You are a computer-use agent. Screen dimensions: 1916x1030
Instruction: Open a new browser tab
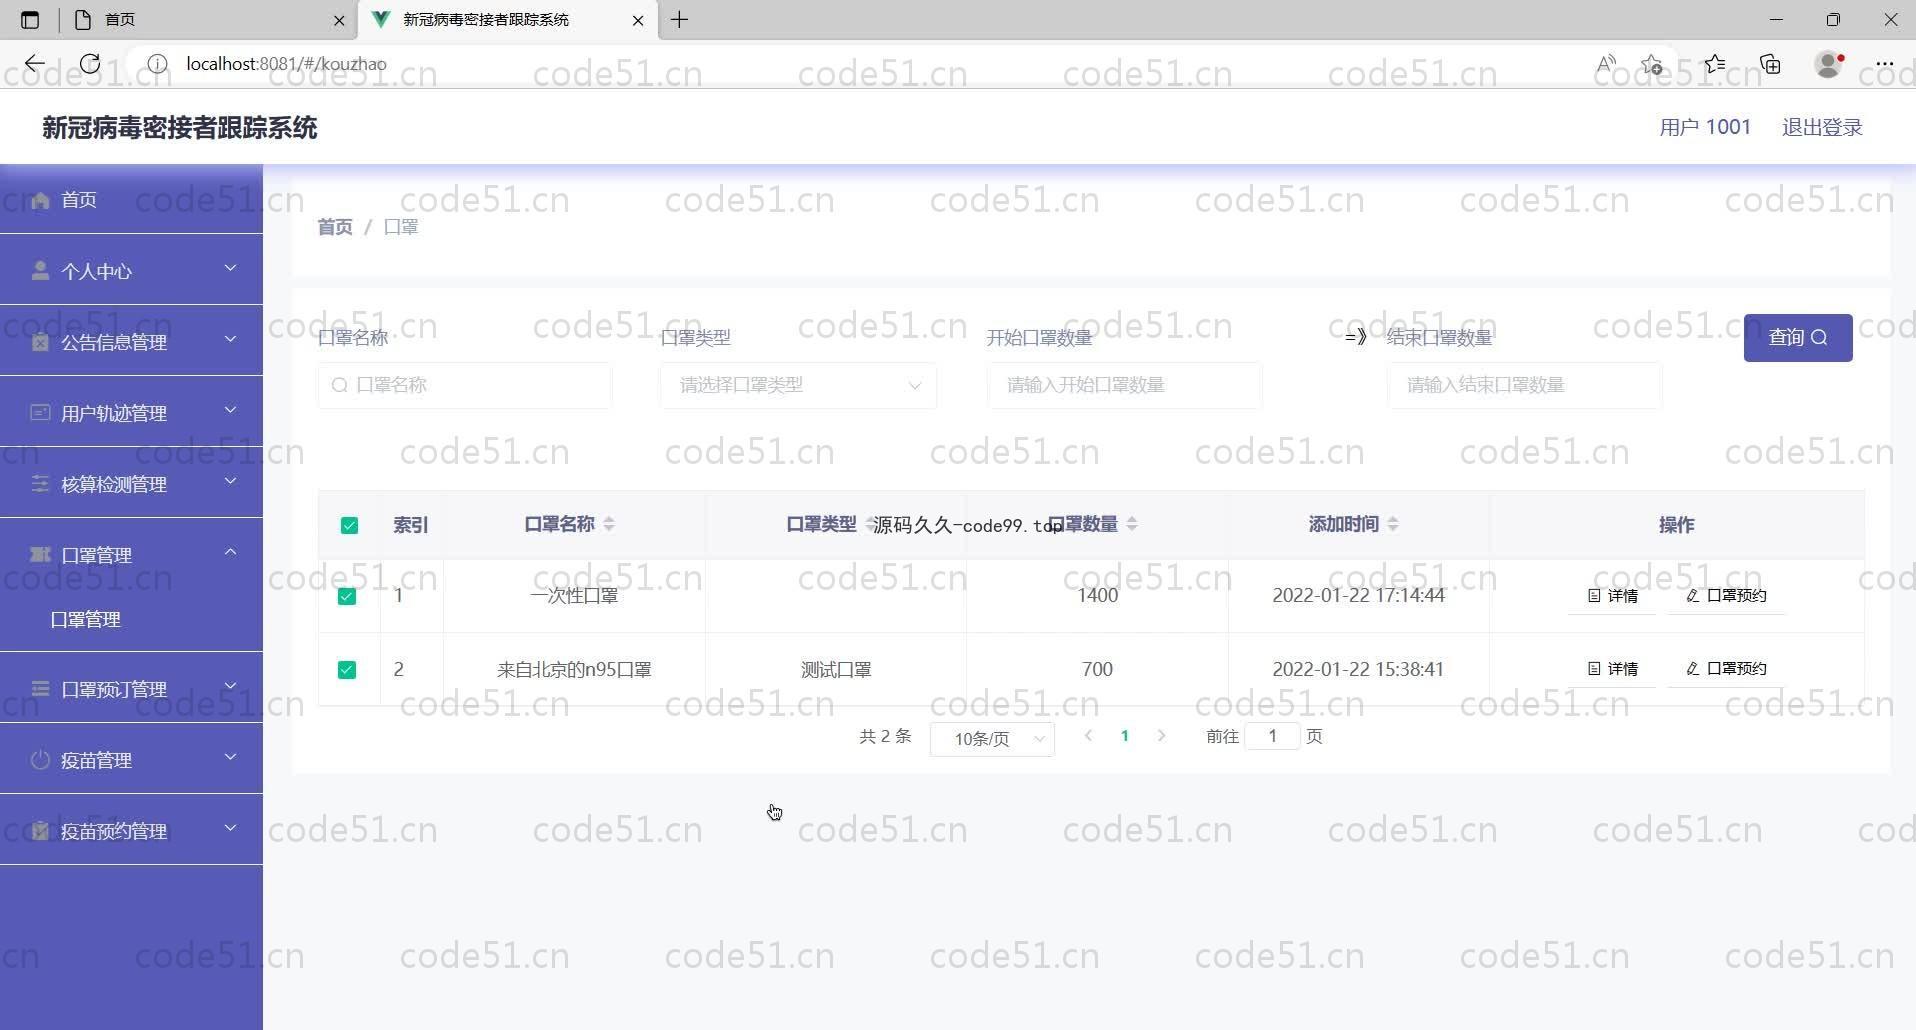(680, 20)
